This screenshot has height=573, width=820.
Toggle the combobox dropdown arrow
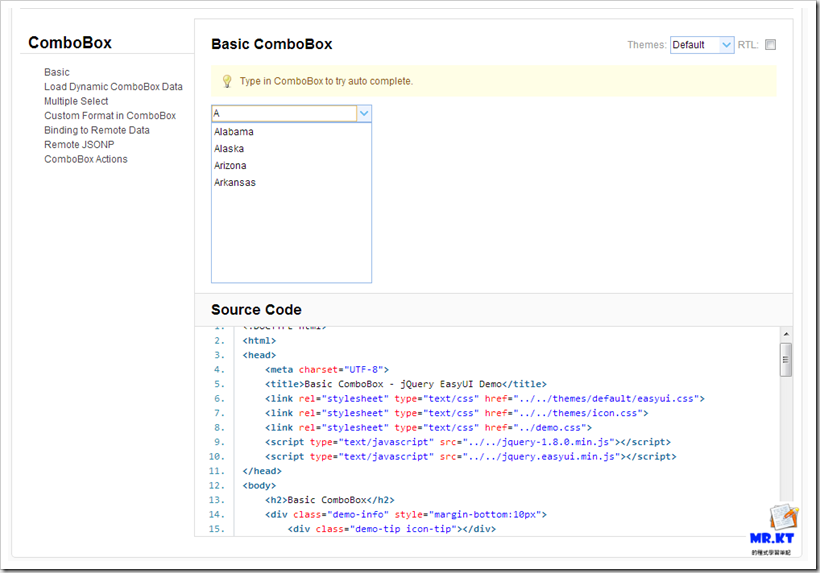click(364, 113)
